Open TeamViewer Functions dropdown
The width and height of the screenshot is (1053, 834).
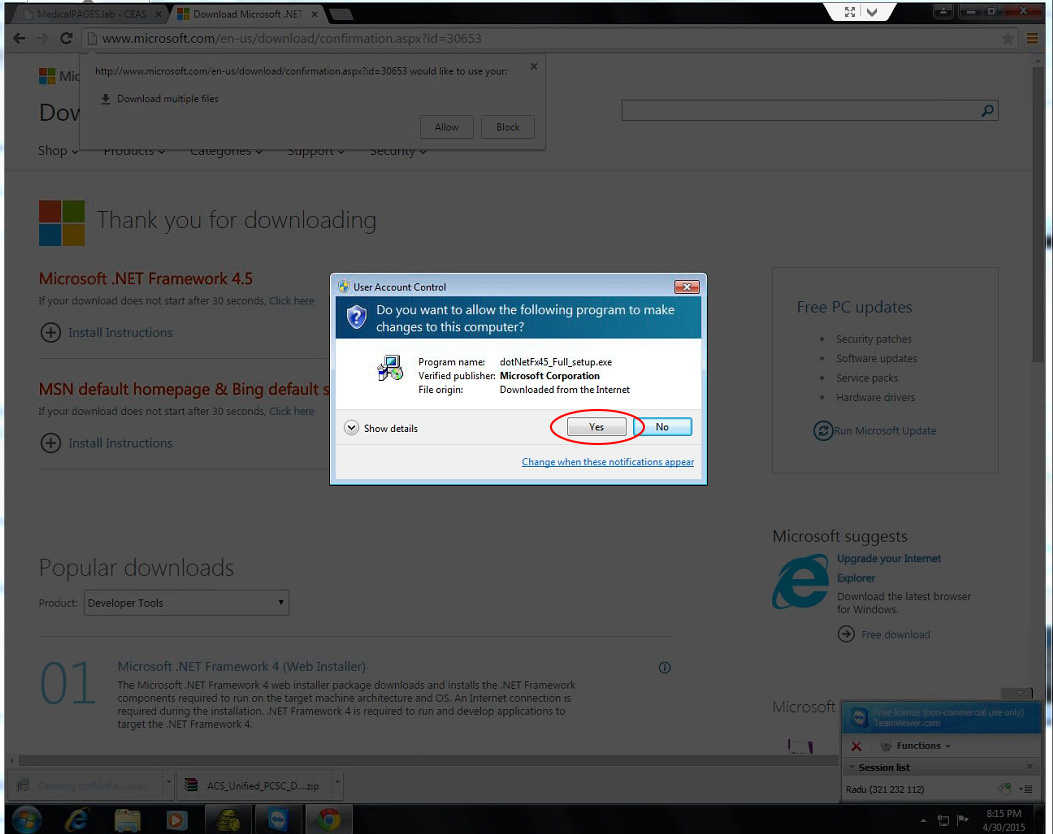click(x=917, y=745)
